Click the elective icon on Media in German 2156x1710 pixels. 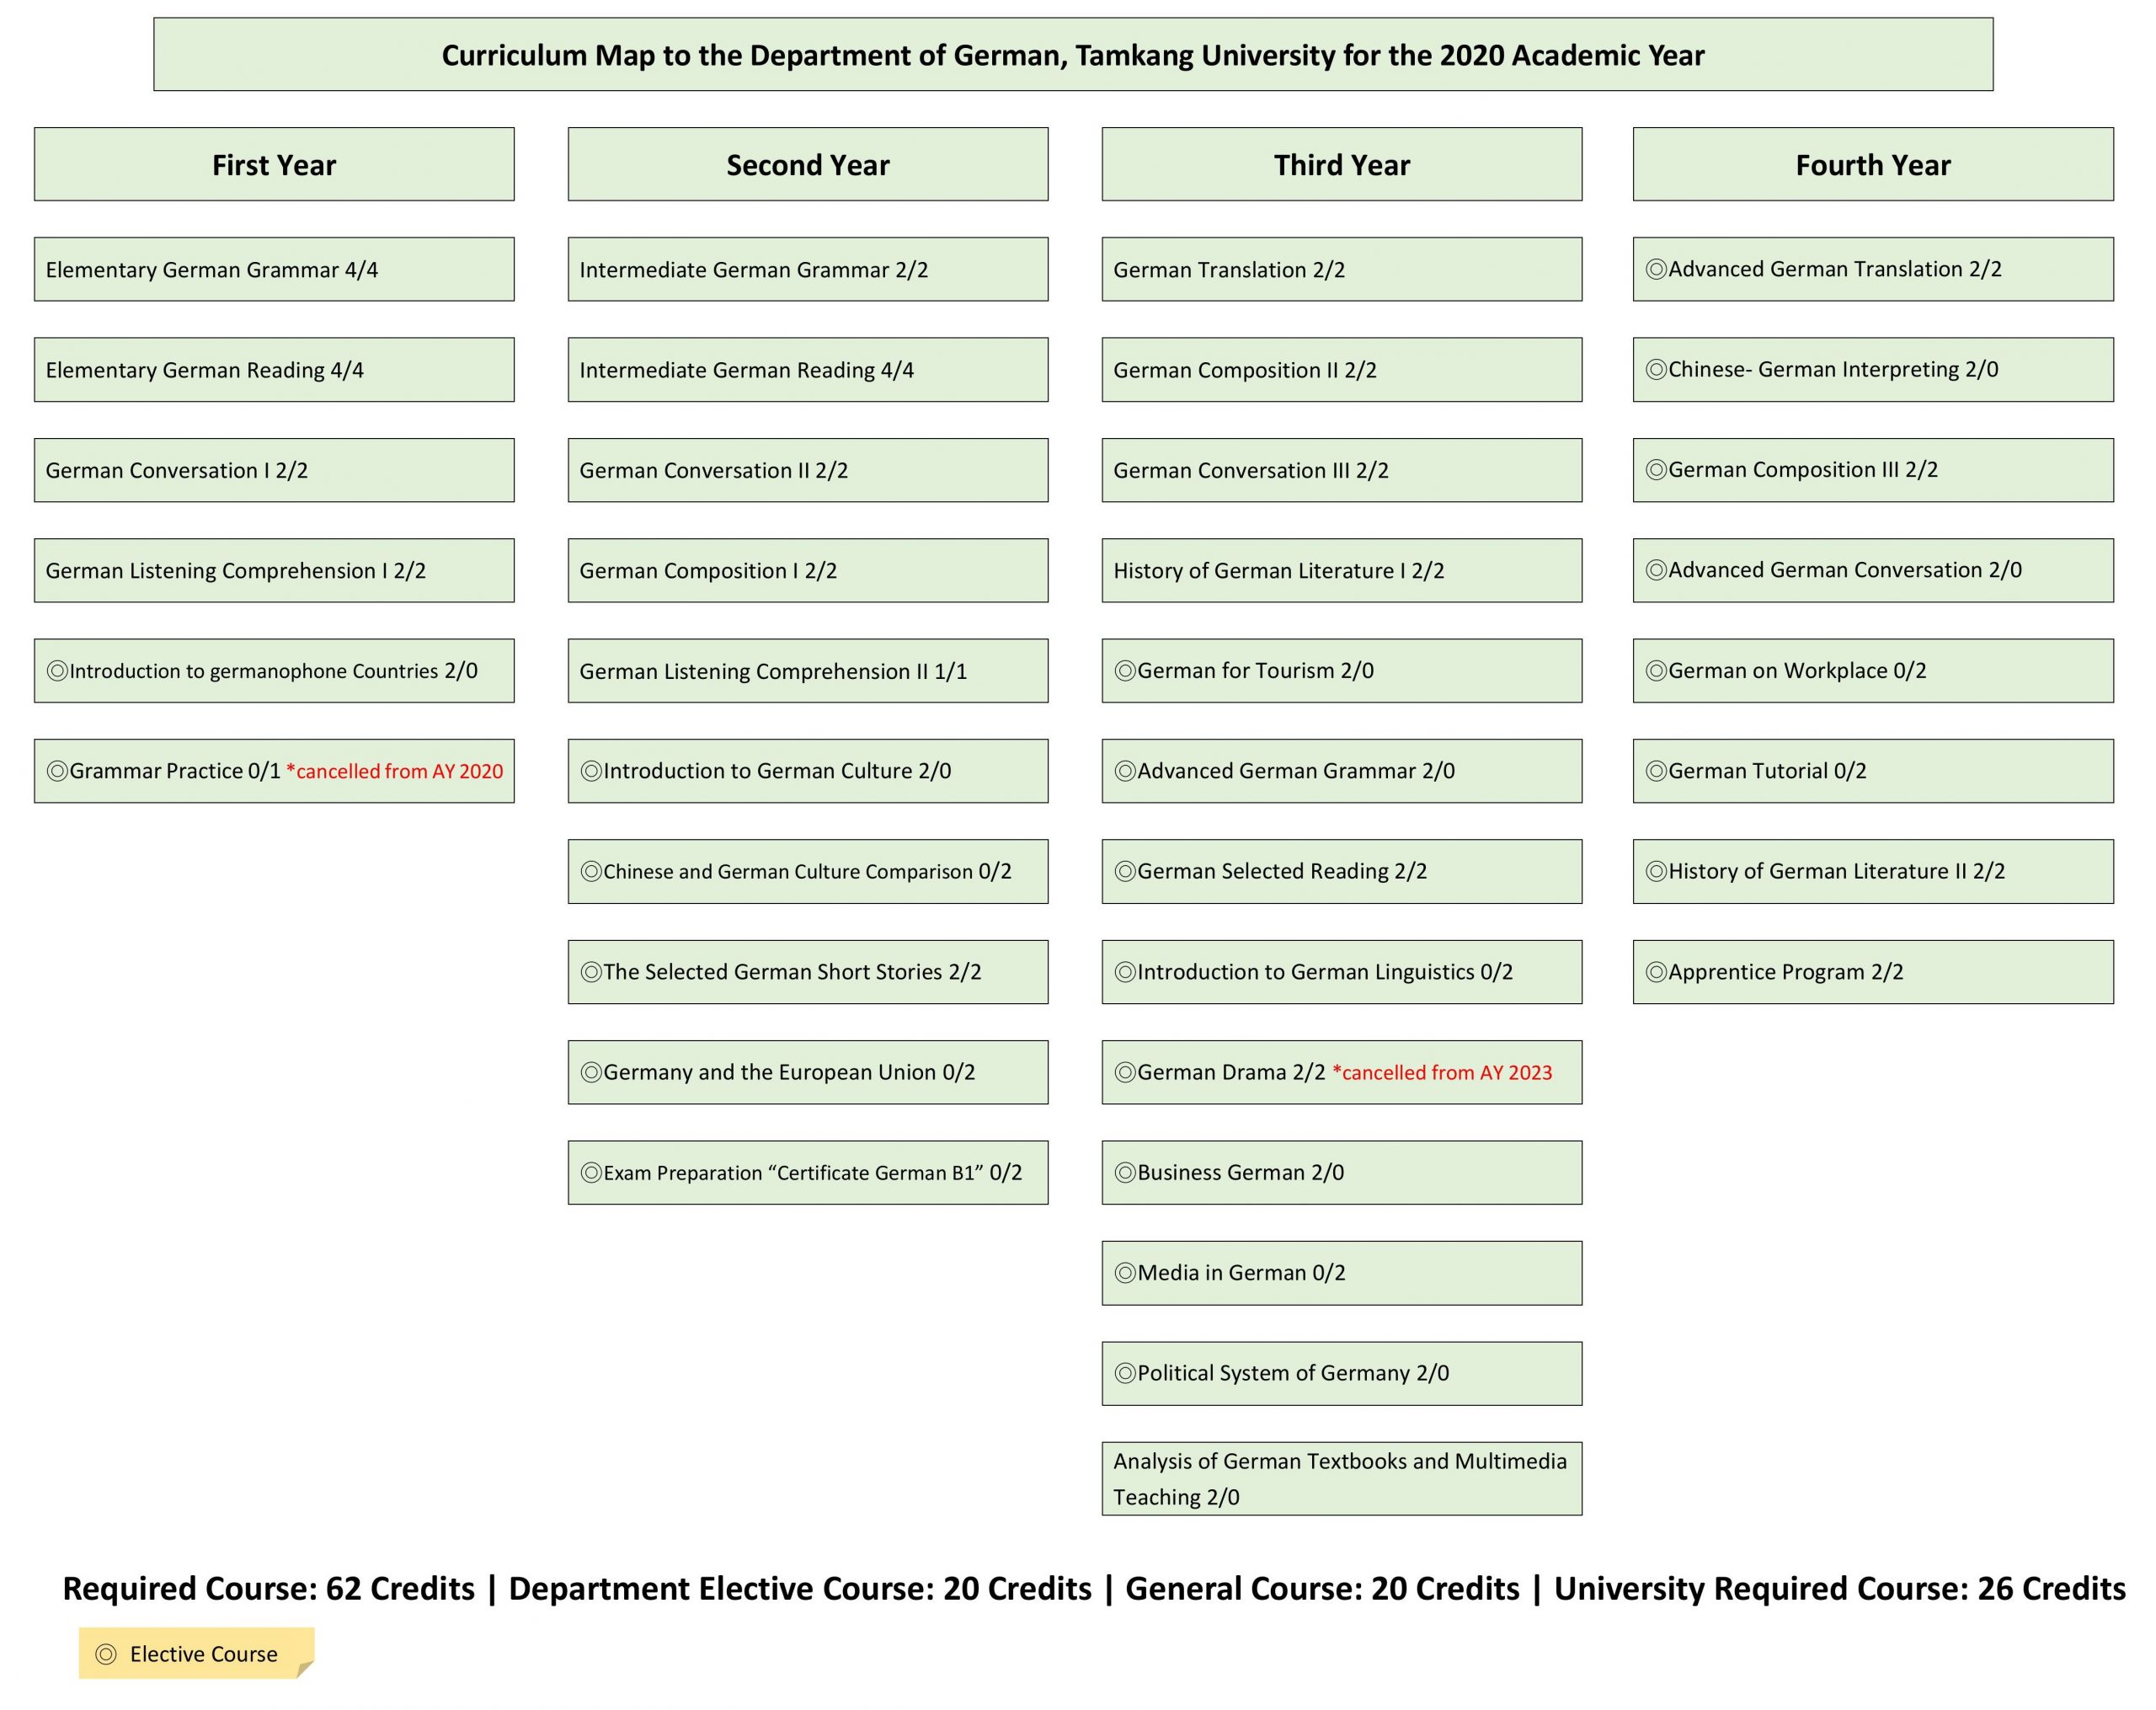pos(1125,1273)
